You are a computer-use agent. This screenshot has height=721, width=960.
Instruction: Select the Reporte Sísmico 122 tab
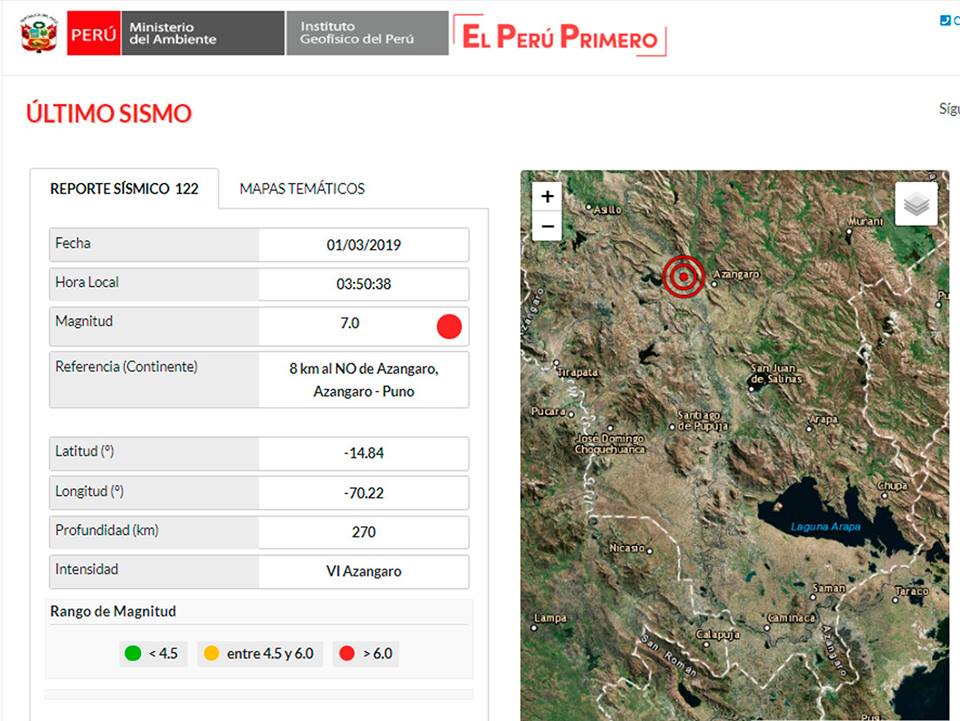coord(124,188)
